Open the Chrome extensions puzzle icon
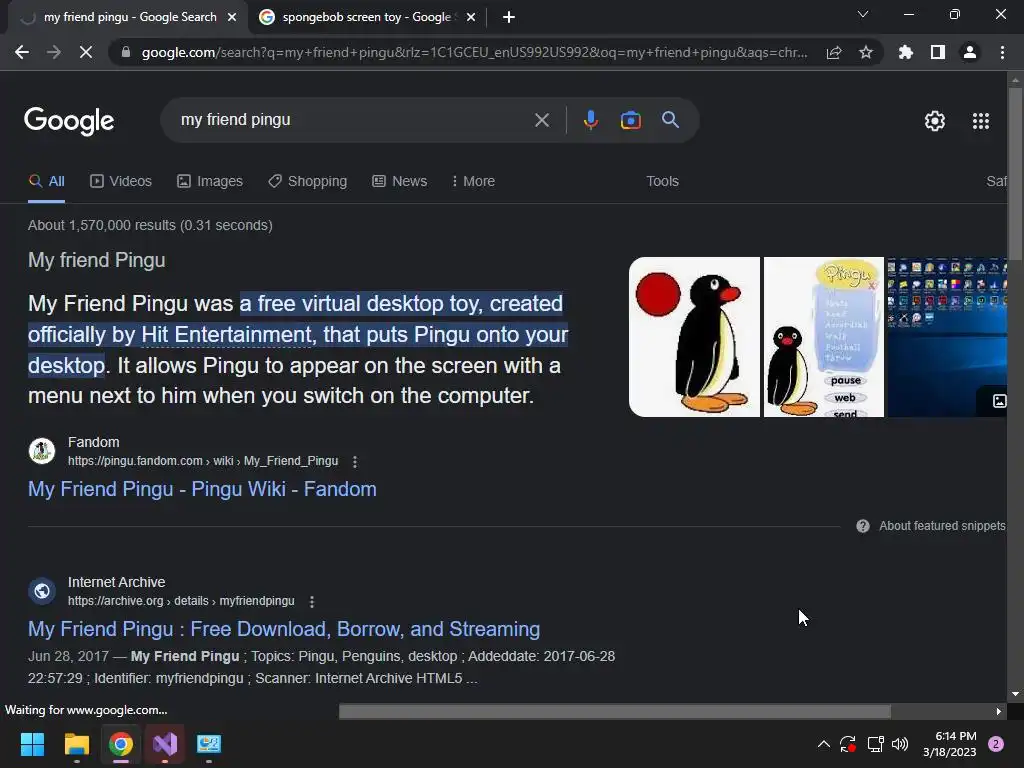The height and width of the screenshot is (768, 1024). point(906,52)
